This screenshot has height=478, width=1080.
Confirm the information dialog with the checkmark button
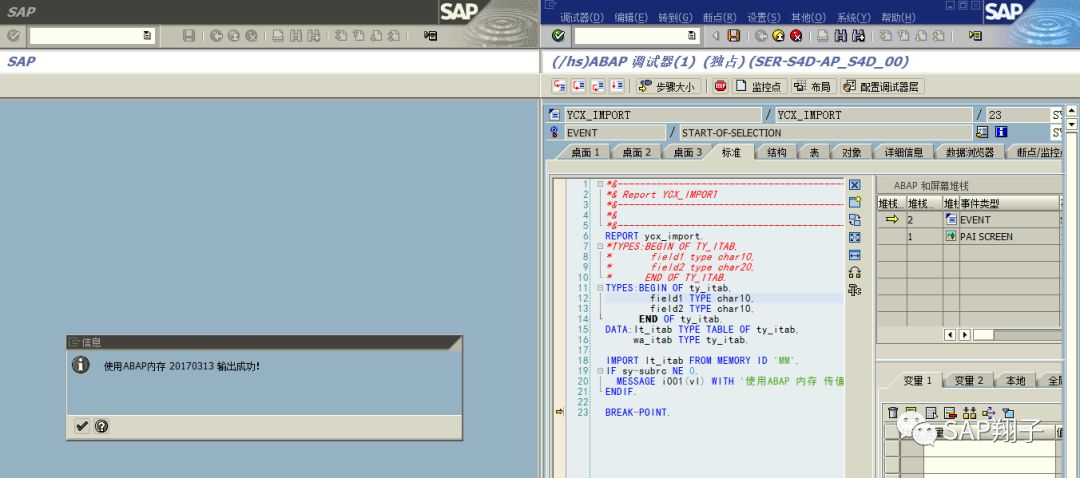[82, 426]
